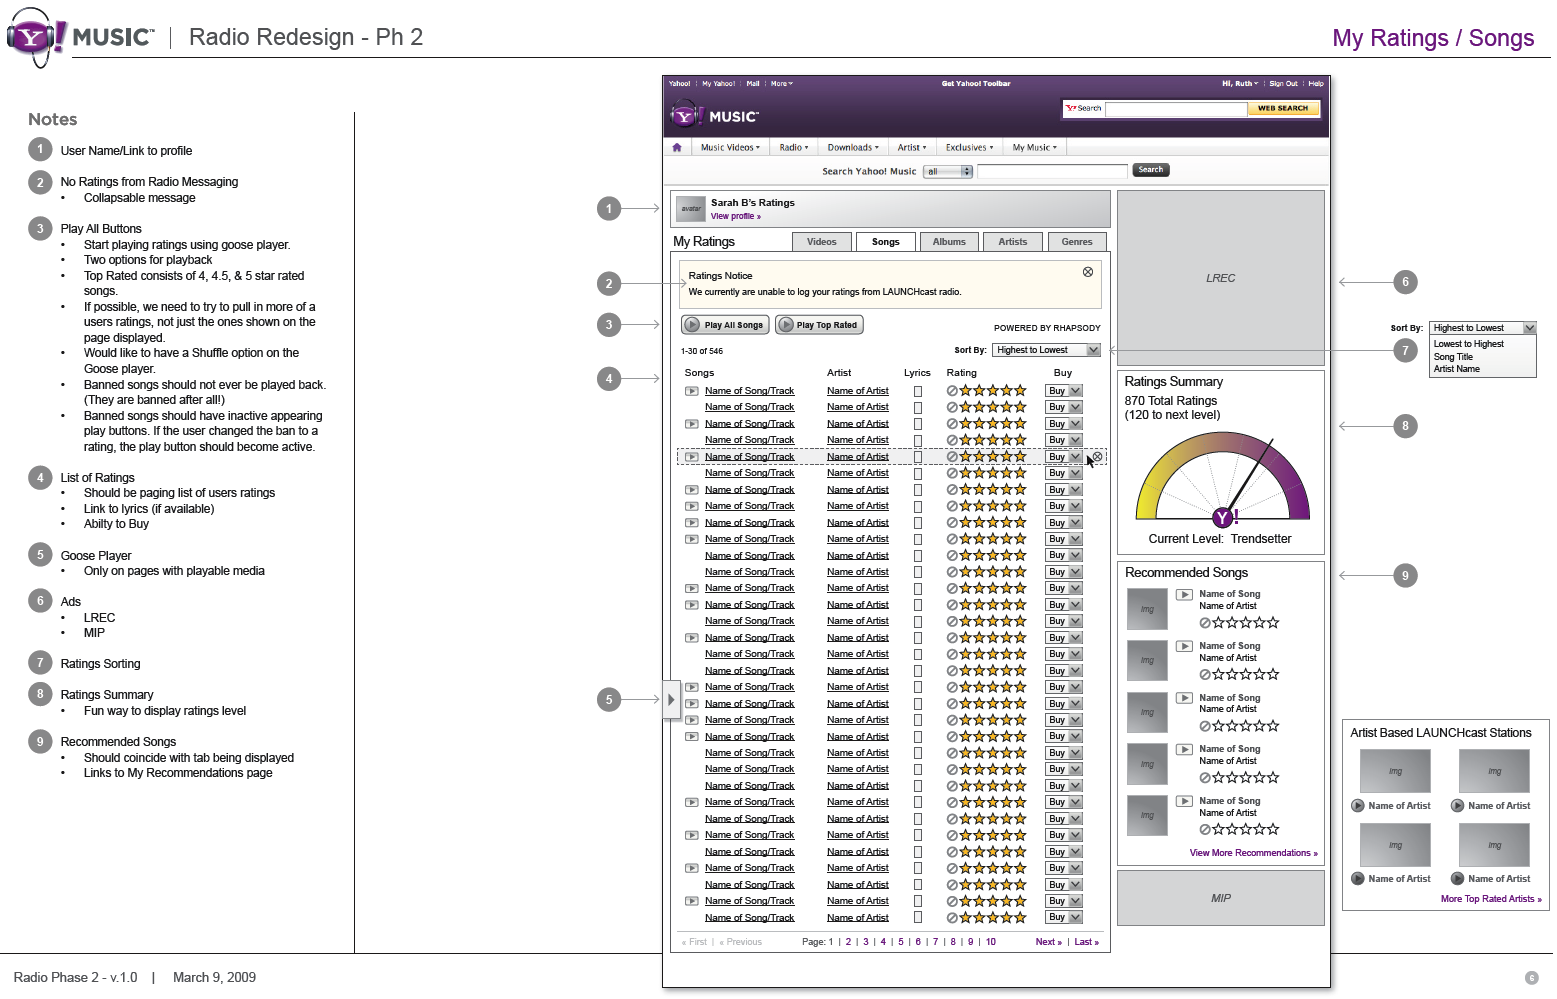Remove the highlighted song row with X icon
This screenshot has width=1557, height=999.
(1097, 457)
